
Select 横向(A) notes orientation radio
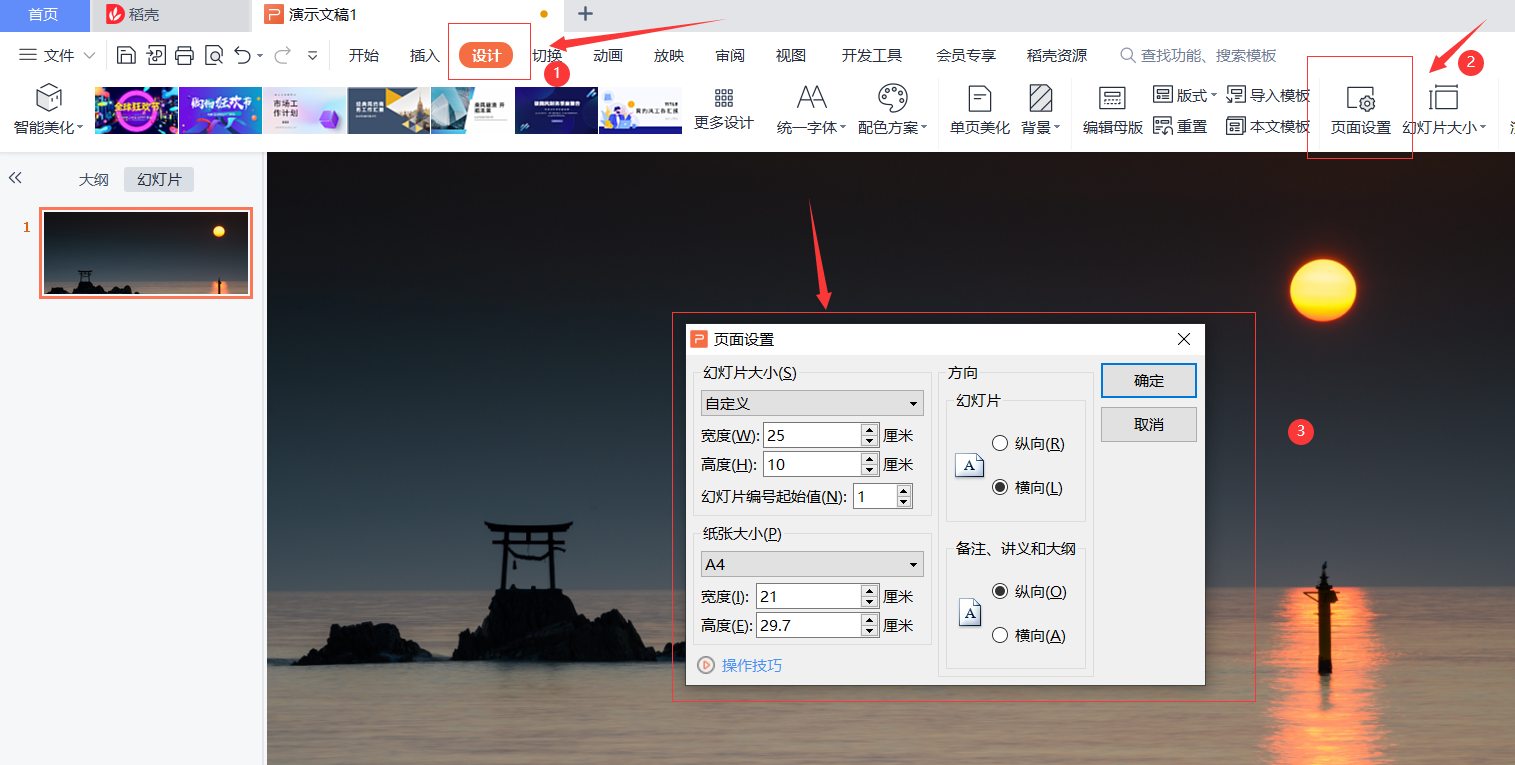pos(999,635)
